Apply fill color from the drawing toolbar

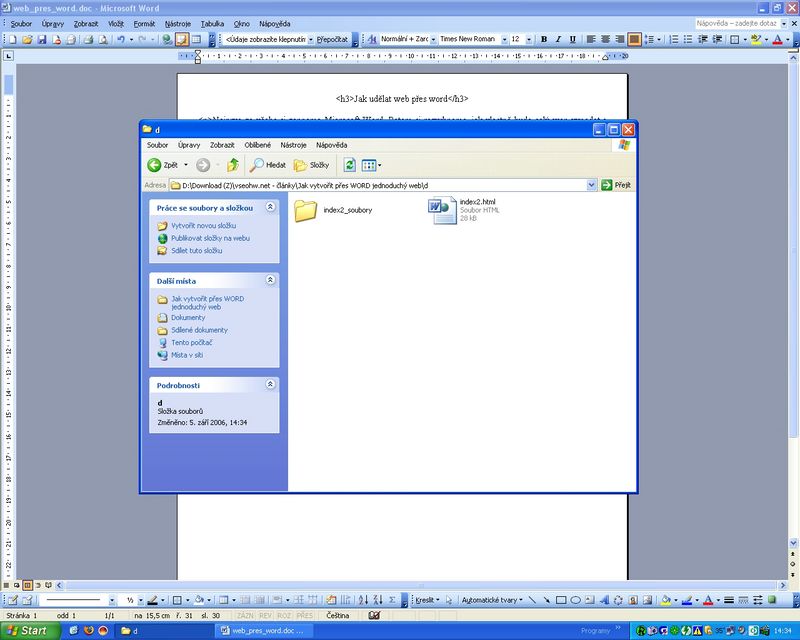[665, 600]
